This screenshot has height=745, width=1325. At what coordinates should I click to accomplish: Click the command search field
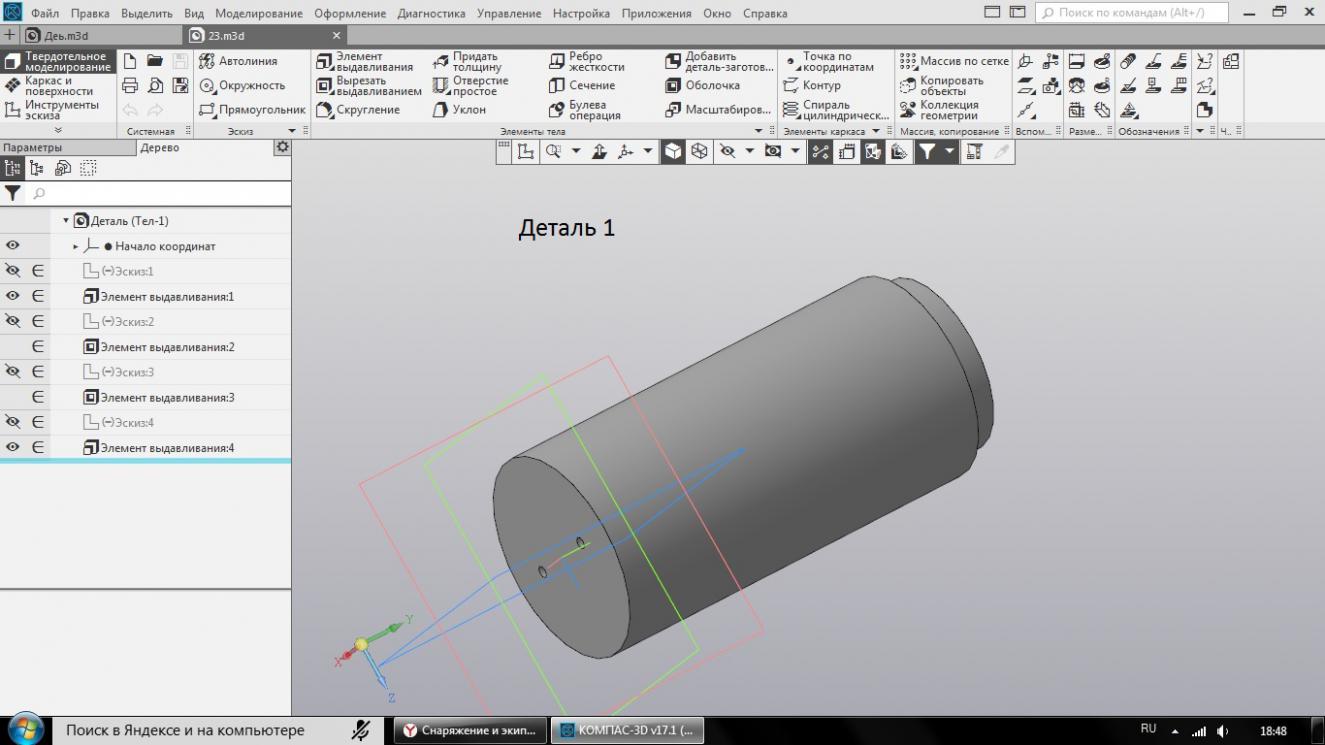(x=1132, y=13)
